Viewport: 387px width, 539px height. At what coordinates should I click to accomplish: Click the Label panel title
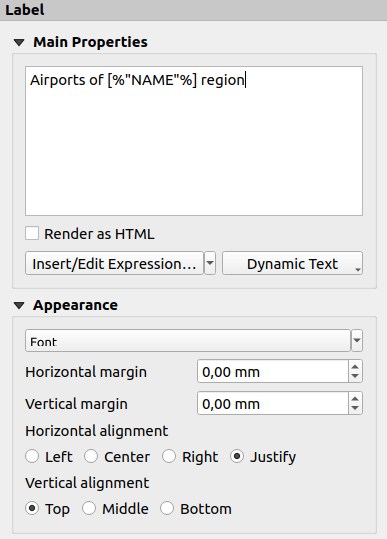[25, 10]
